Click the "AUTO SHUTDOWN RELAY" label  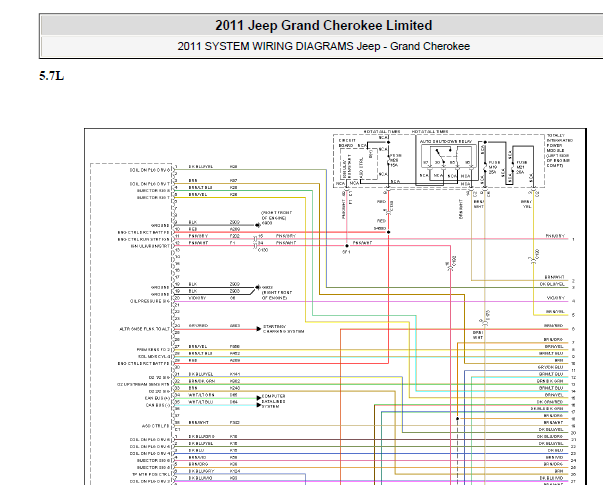pos(445,142)
